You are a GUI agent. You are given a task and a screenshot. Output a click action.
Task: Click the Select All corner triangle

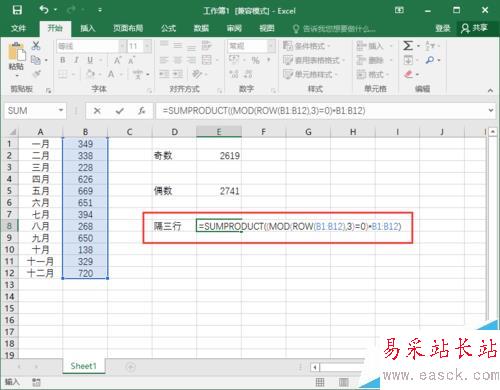tap(12, 132)
